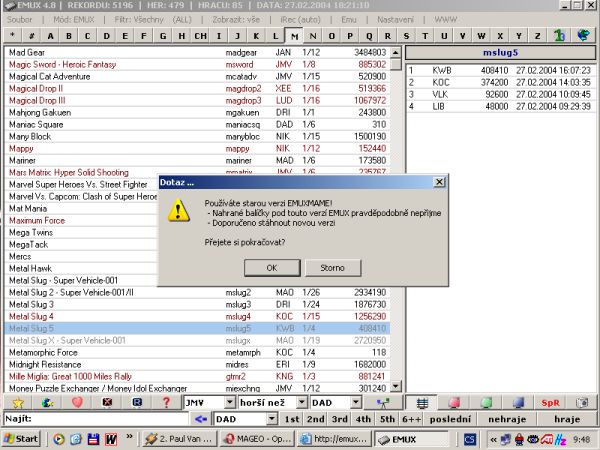Select the Magic Sword - Heroic Fantasy row

coord(197,64)
